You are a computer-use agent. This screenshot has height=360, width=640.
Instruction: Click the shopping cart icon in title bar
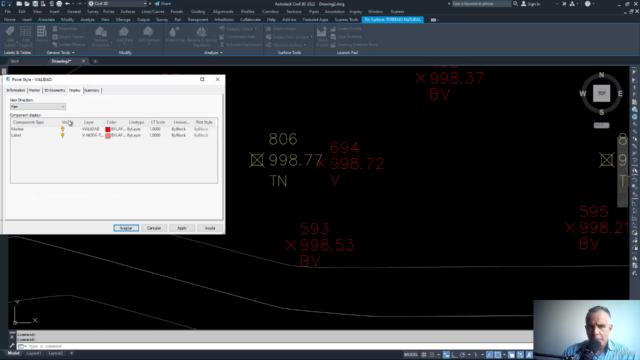click(564, 4)
